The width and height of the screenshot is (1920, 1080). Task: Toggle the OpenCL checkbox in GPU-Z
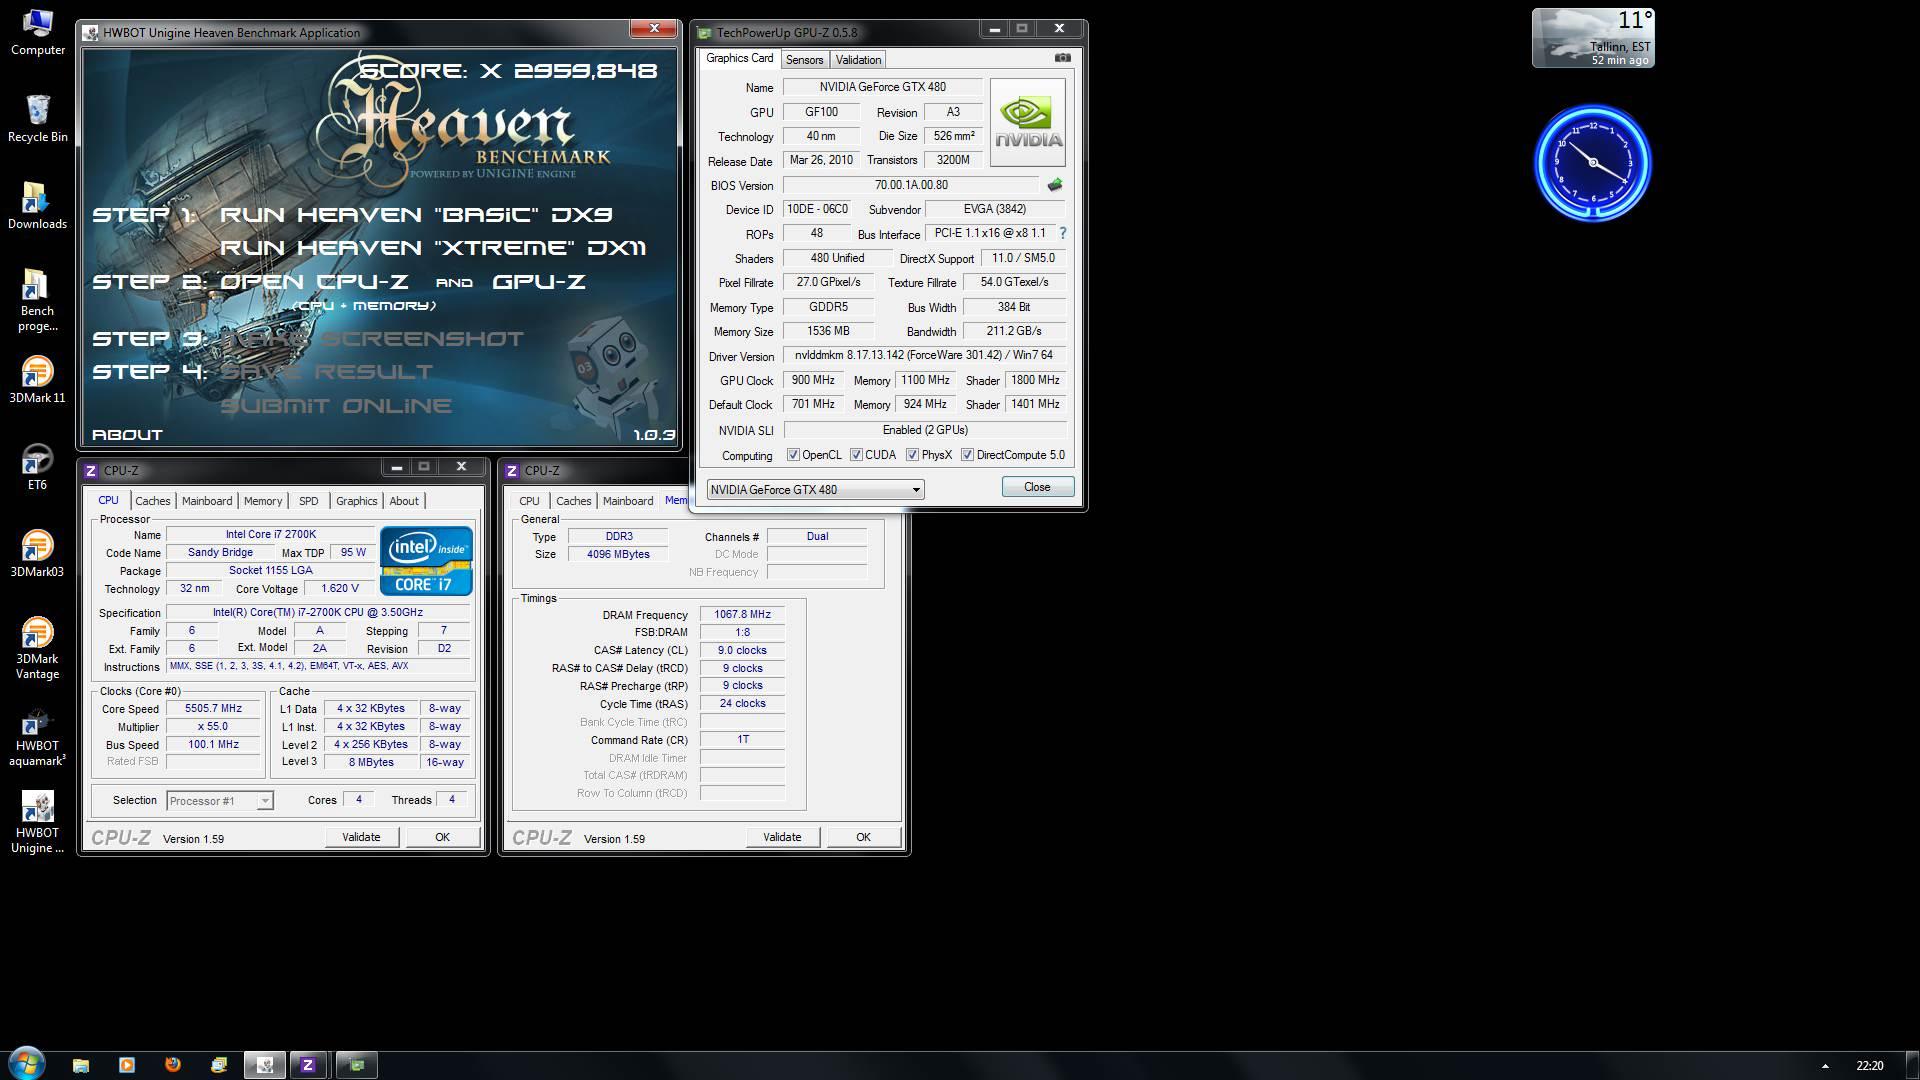point(793,455)
